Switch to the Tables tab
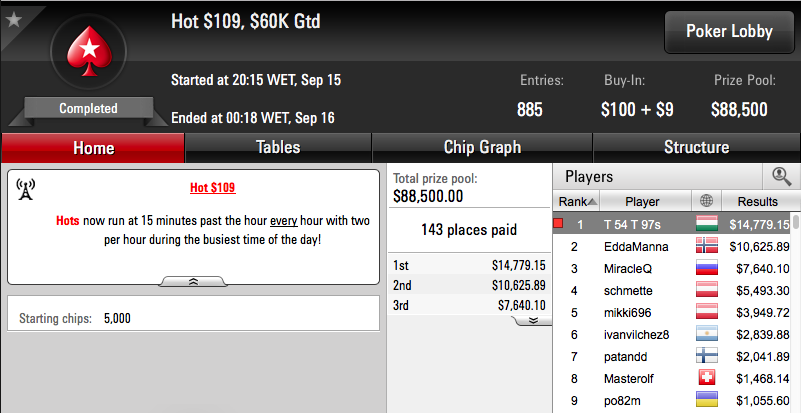The image size is (801, 413). pos(278,148)
